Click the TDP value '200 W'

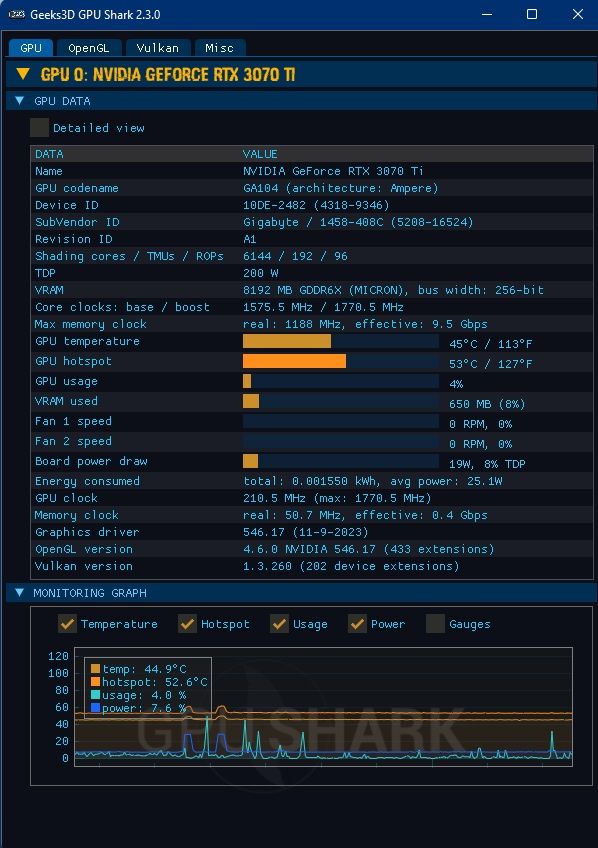pos(261,273)
